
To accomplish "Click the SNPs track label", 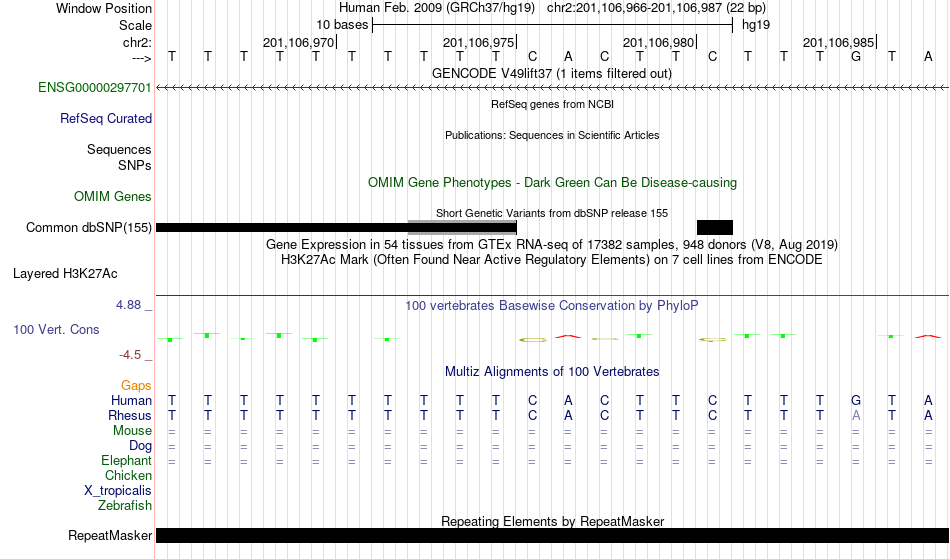I will [135, 165].
